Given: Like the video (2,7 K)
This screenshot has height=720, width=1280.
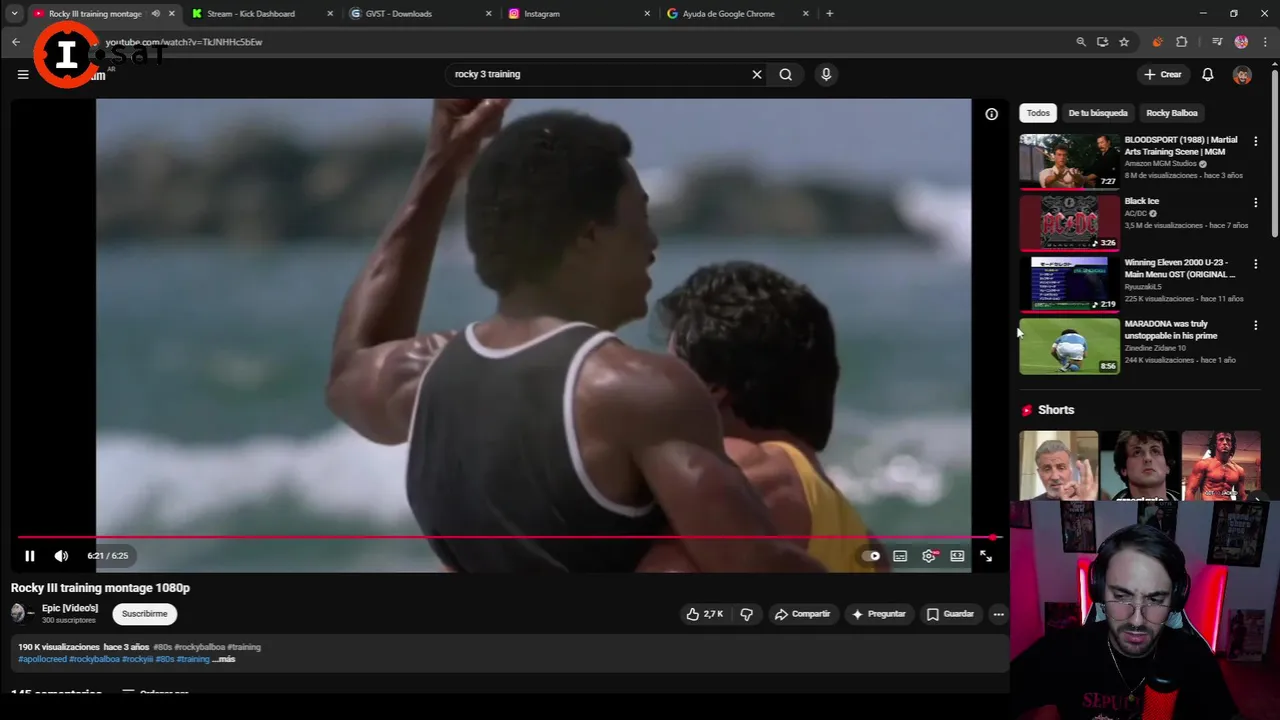Looking at the screenshot, I should point(705,614).
